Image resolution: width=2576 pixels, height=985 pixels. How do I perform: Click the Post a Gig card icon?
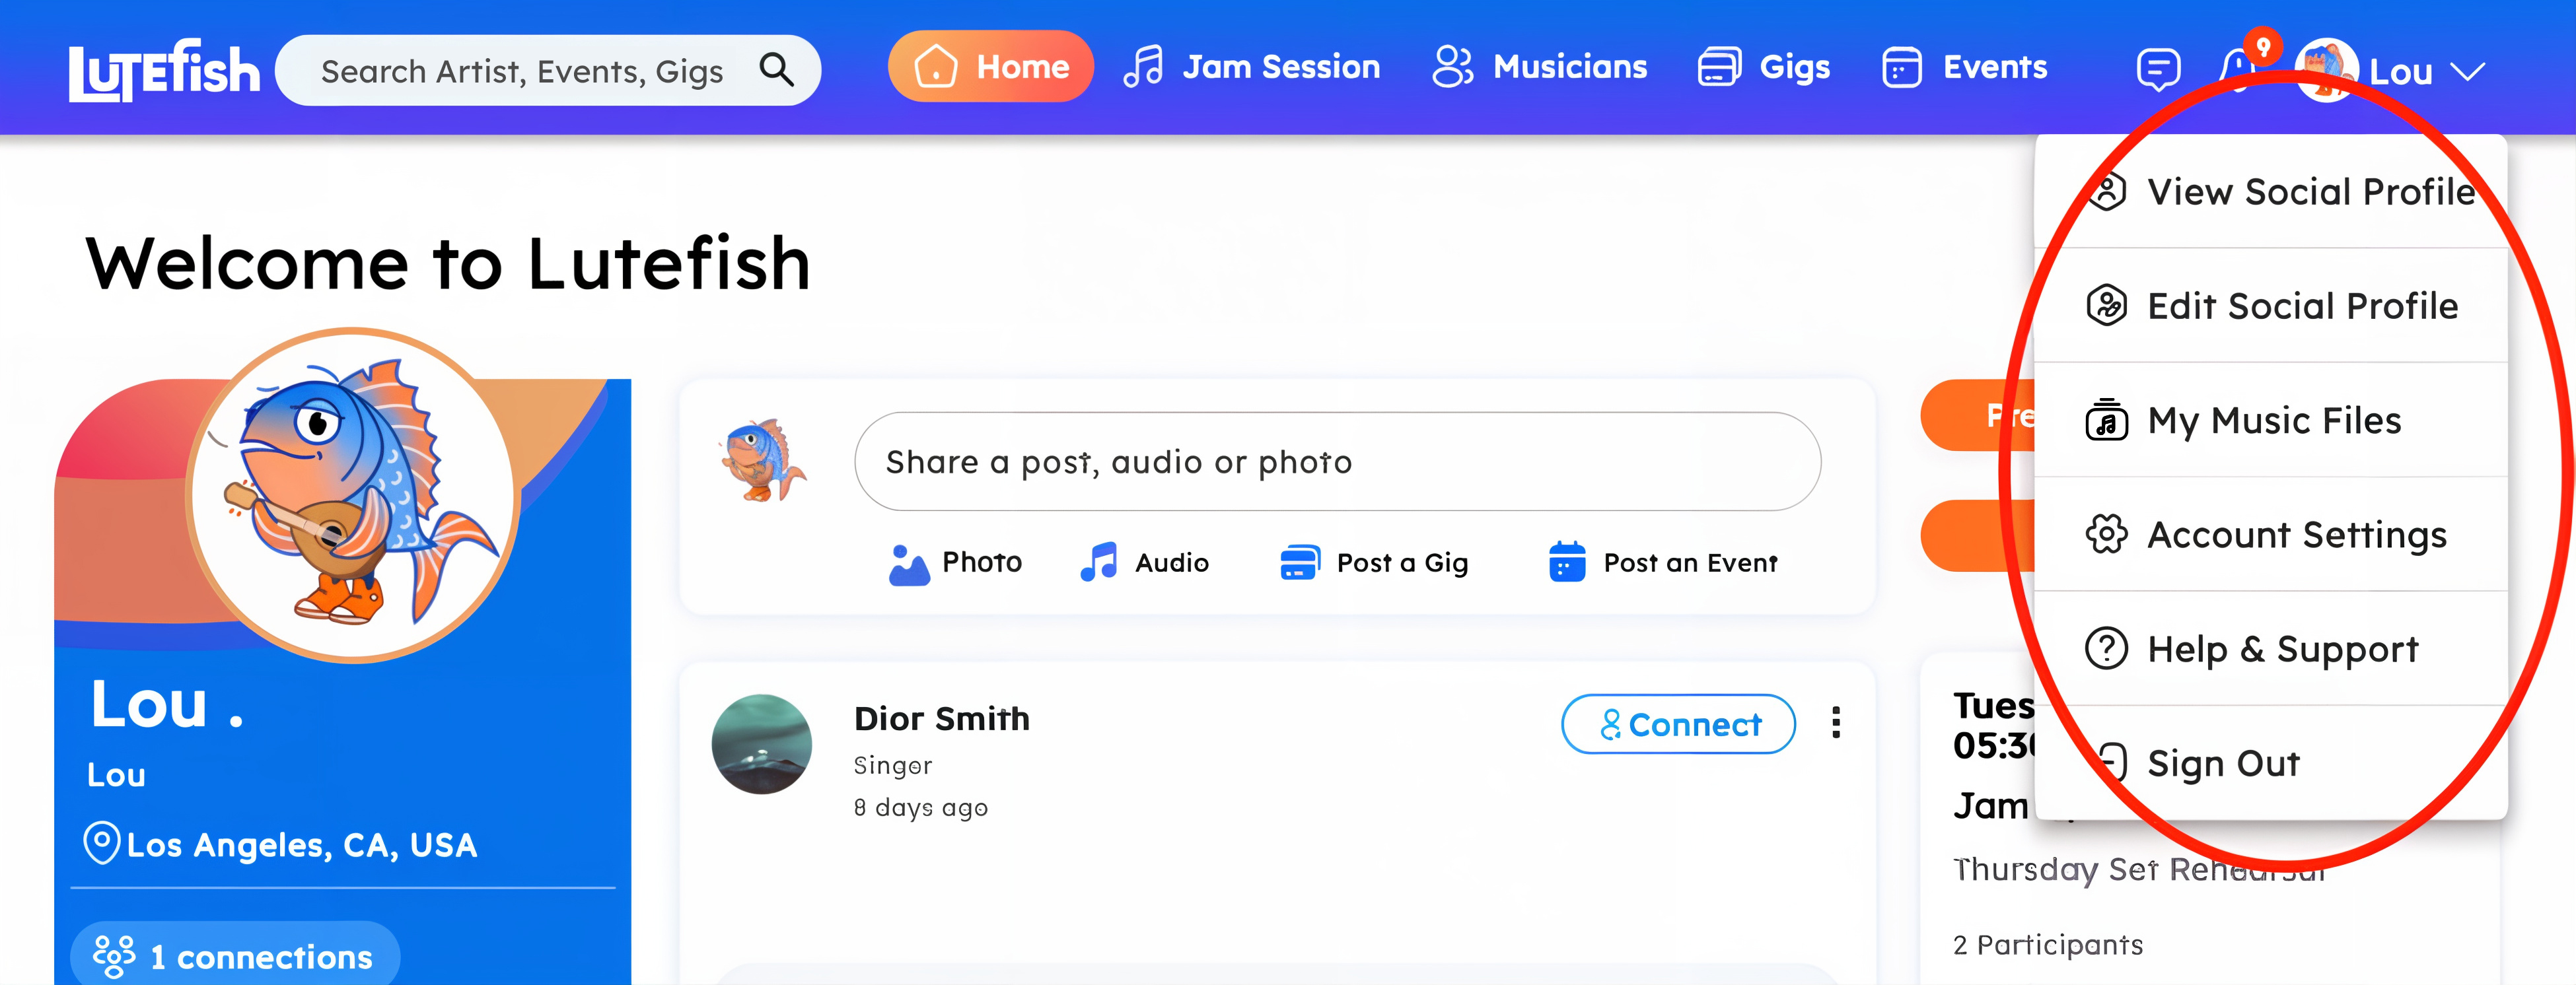pos(1299,562)
